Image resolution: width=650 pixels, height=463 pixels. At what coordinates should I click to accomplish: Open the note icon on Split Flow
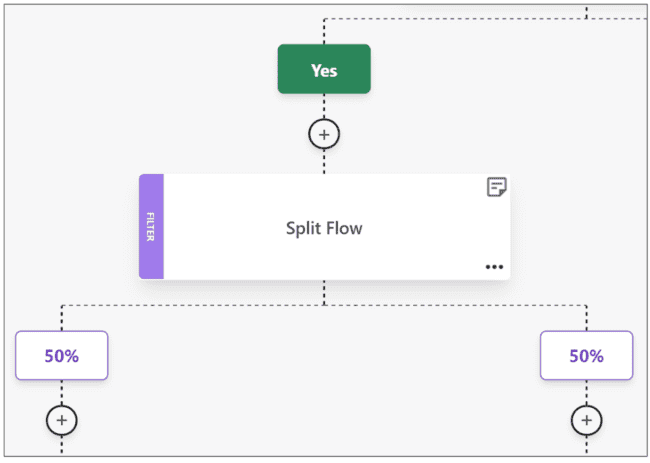496,187
